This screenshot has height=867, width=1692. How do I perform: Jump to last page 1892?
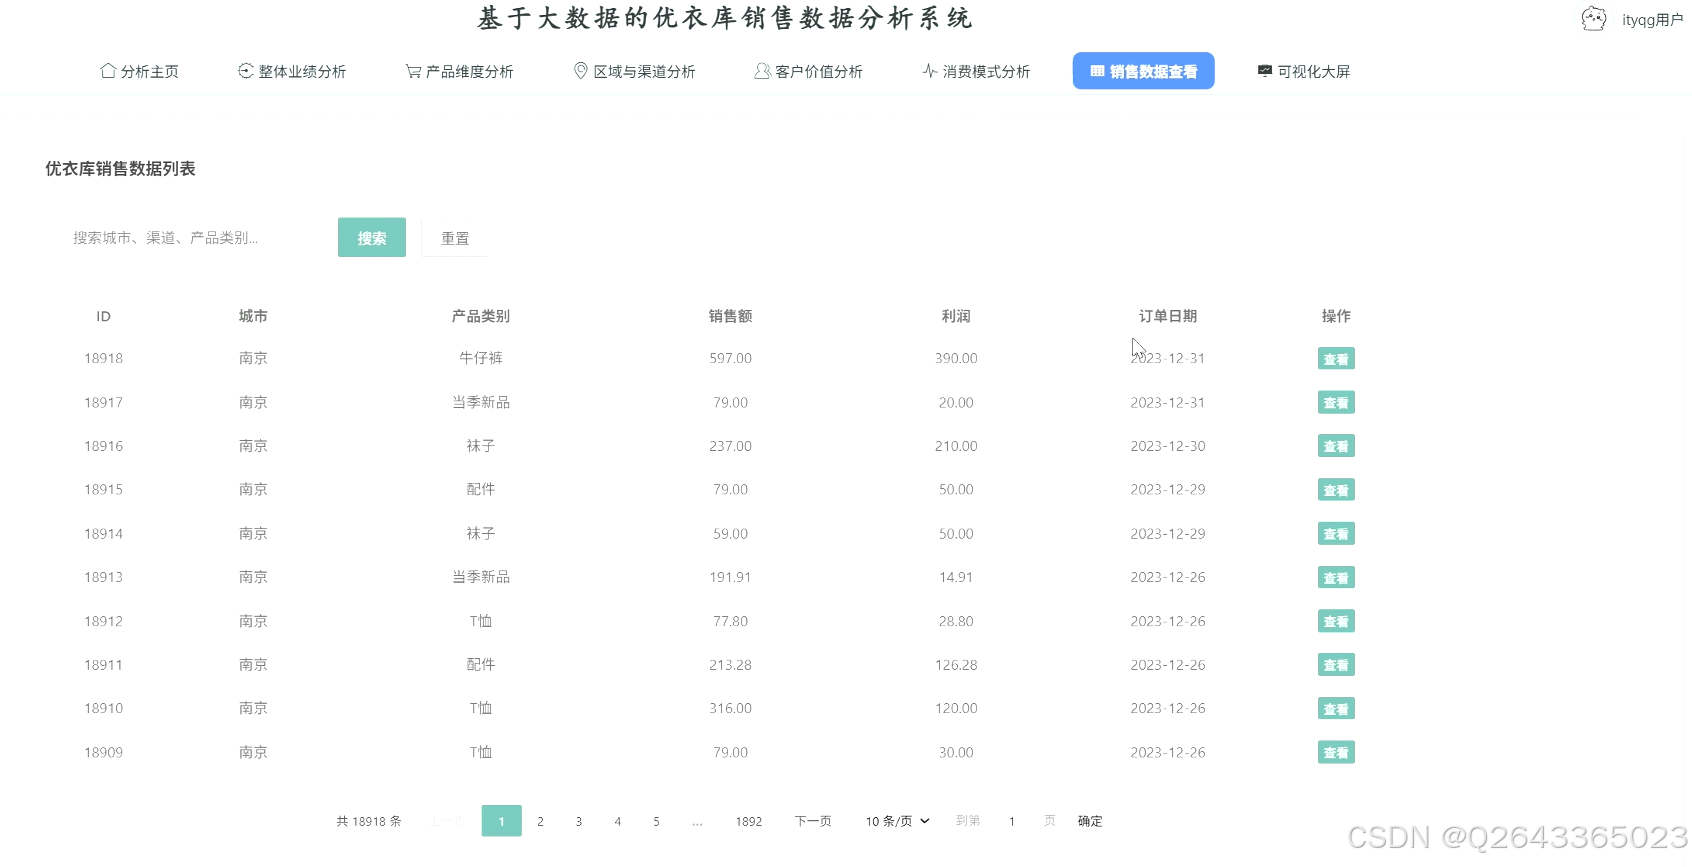coord(749,821)
